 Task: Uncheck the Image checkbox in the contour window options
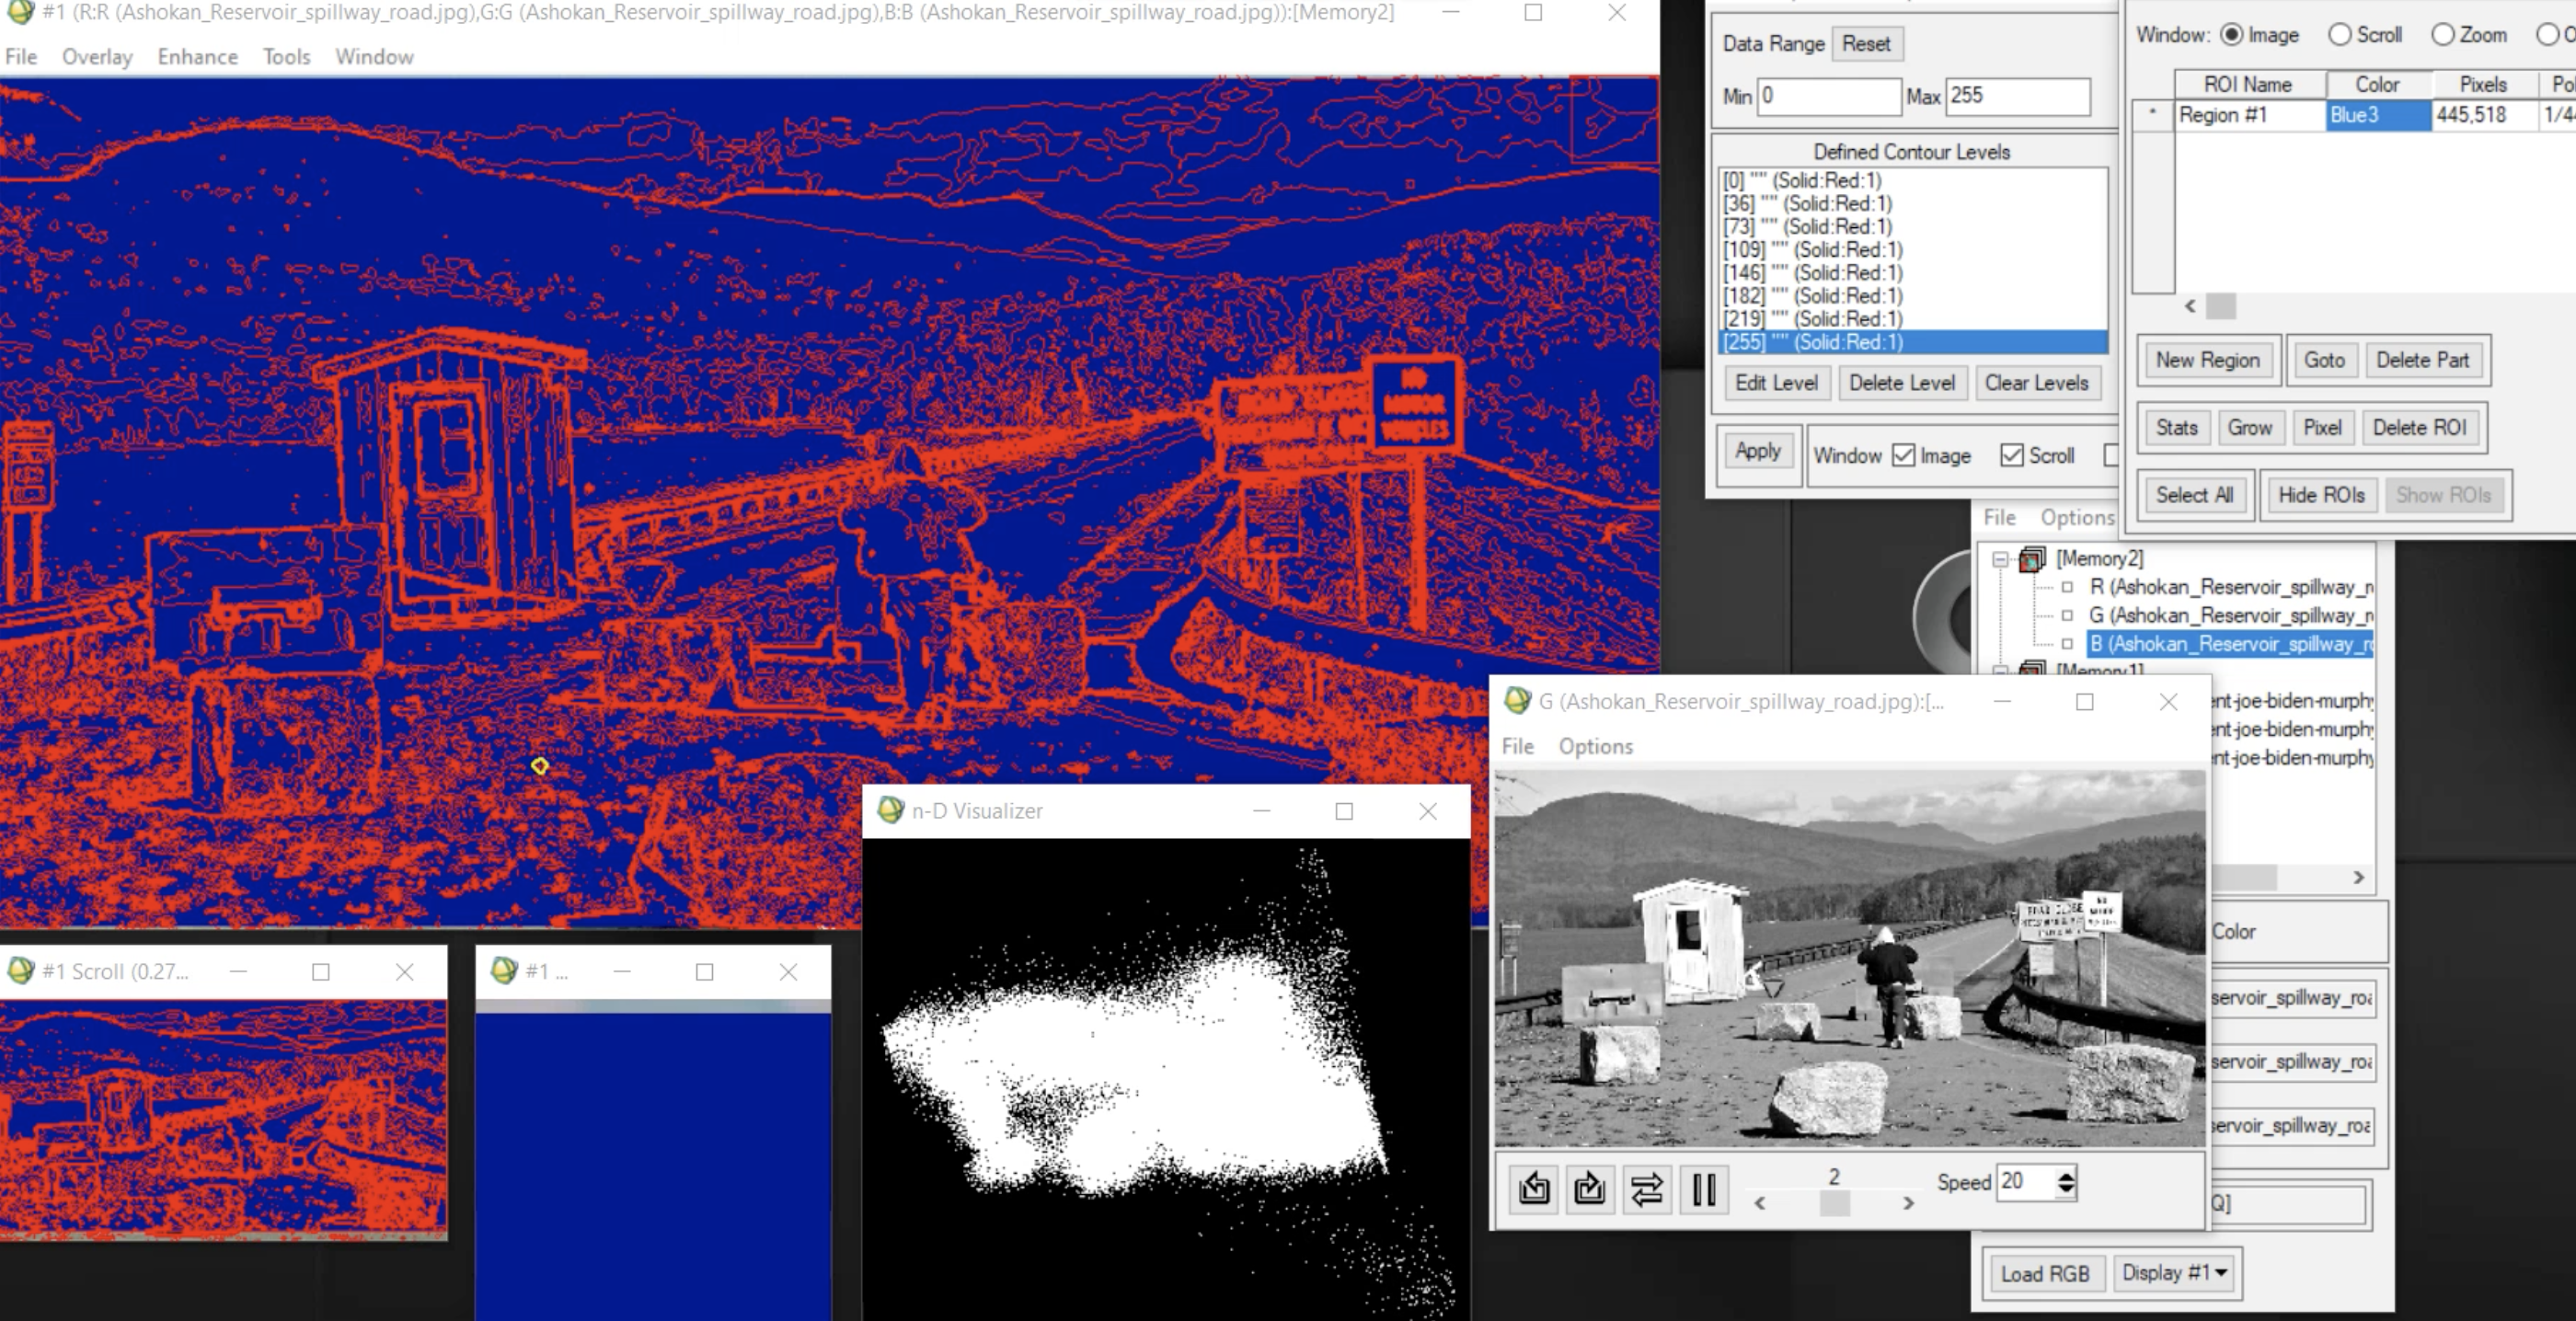tap(1904, 456)
